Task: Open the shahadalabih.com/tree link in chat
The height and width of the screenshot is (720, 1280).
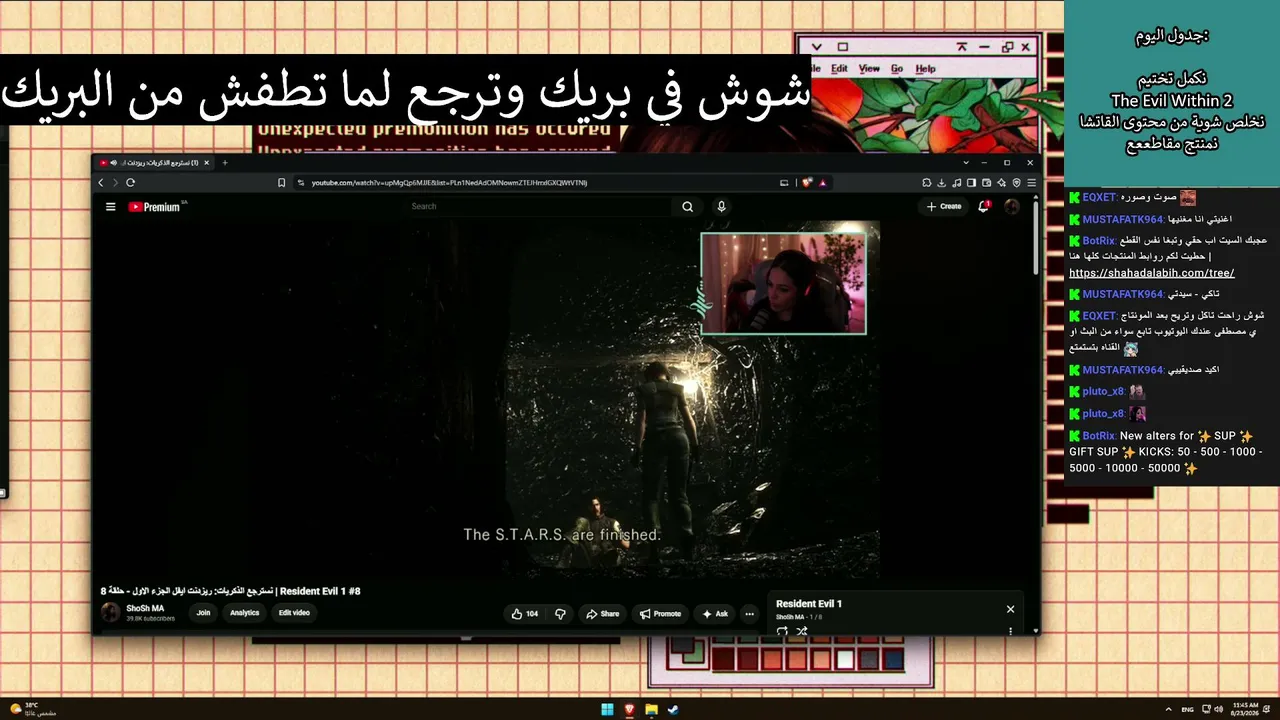Action: point(1151,273)
